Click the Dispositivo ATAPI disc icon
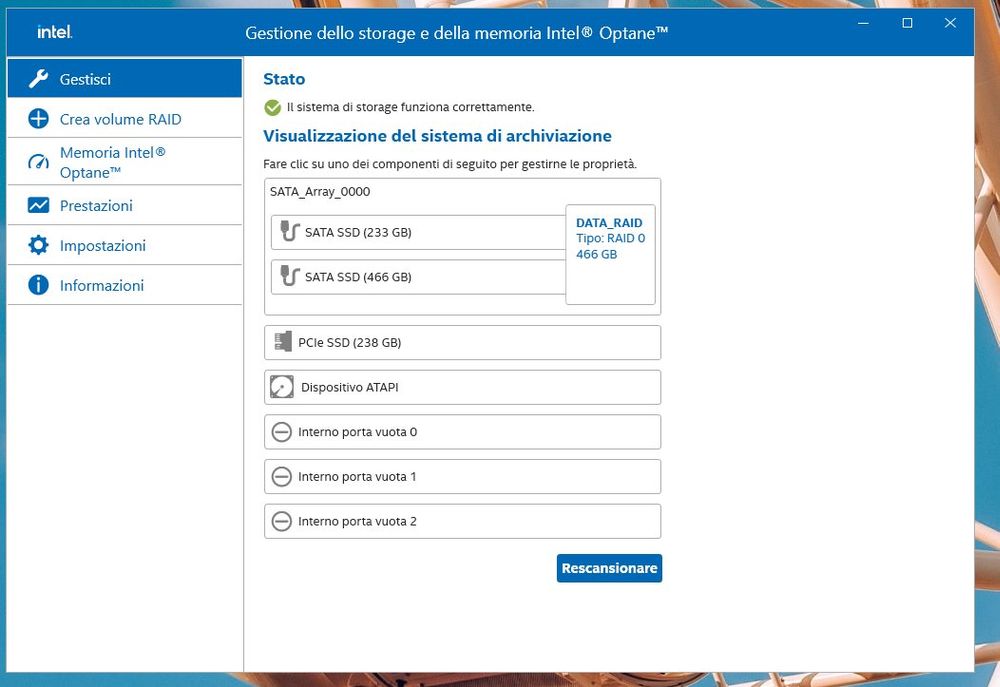The height and width of the screenshot is (687, 1000). click(281, 387)
